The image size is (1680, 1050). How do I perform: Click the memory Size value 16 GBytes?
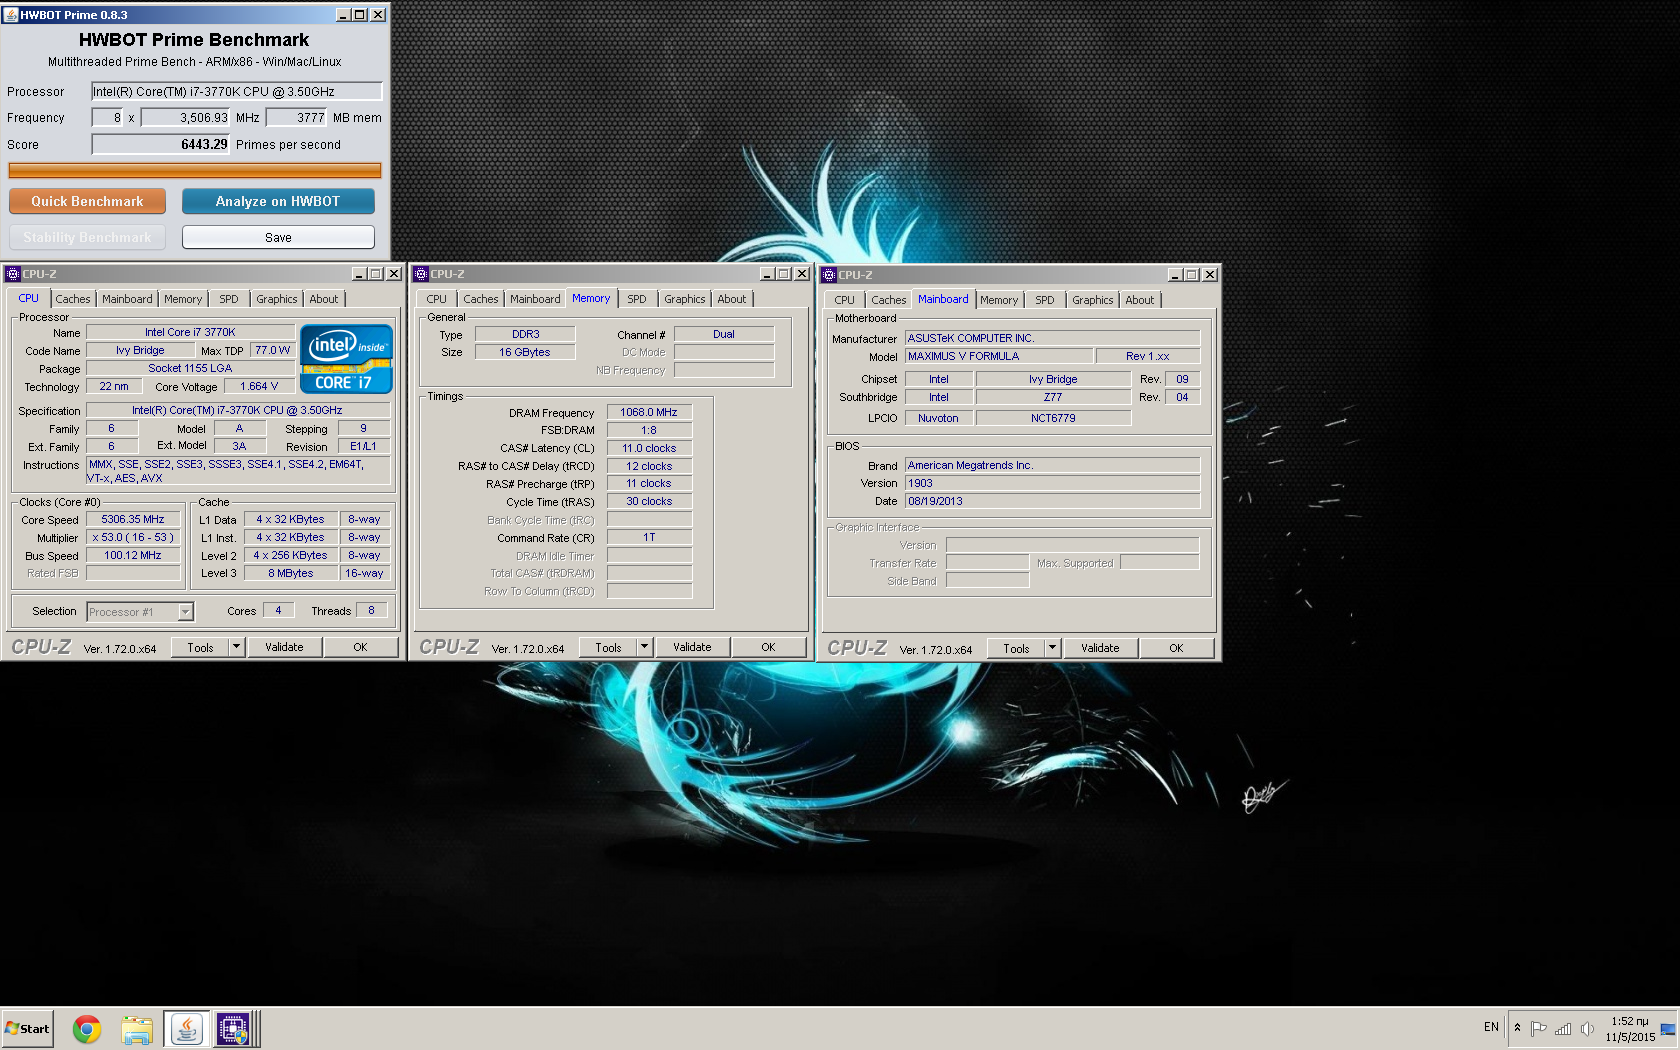[x=525, y=352]
